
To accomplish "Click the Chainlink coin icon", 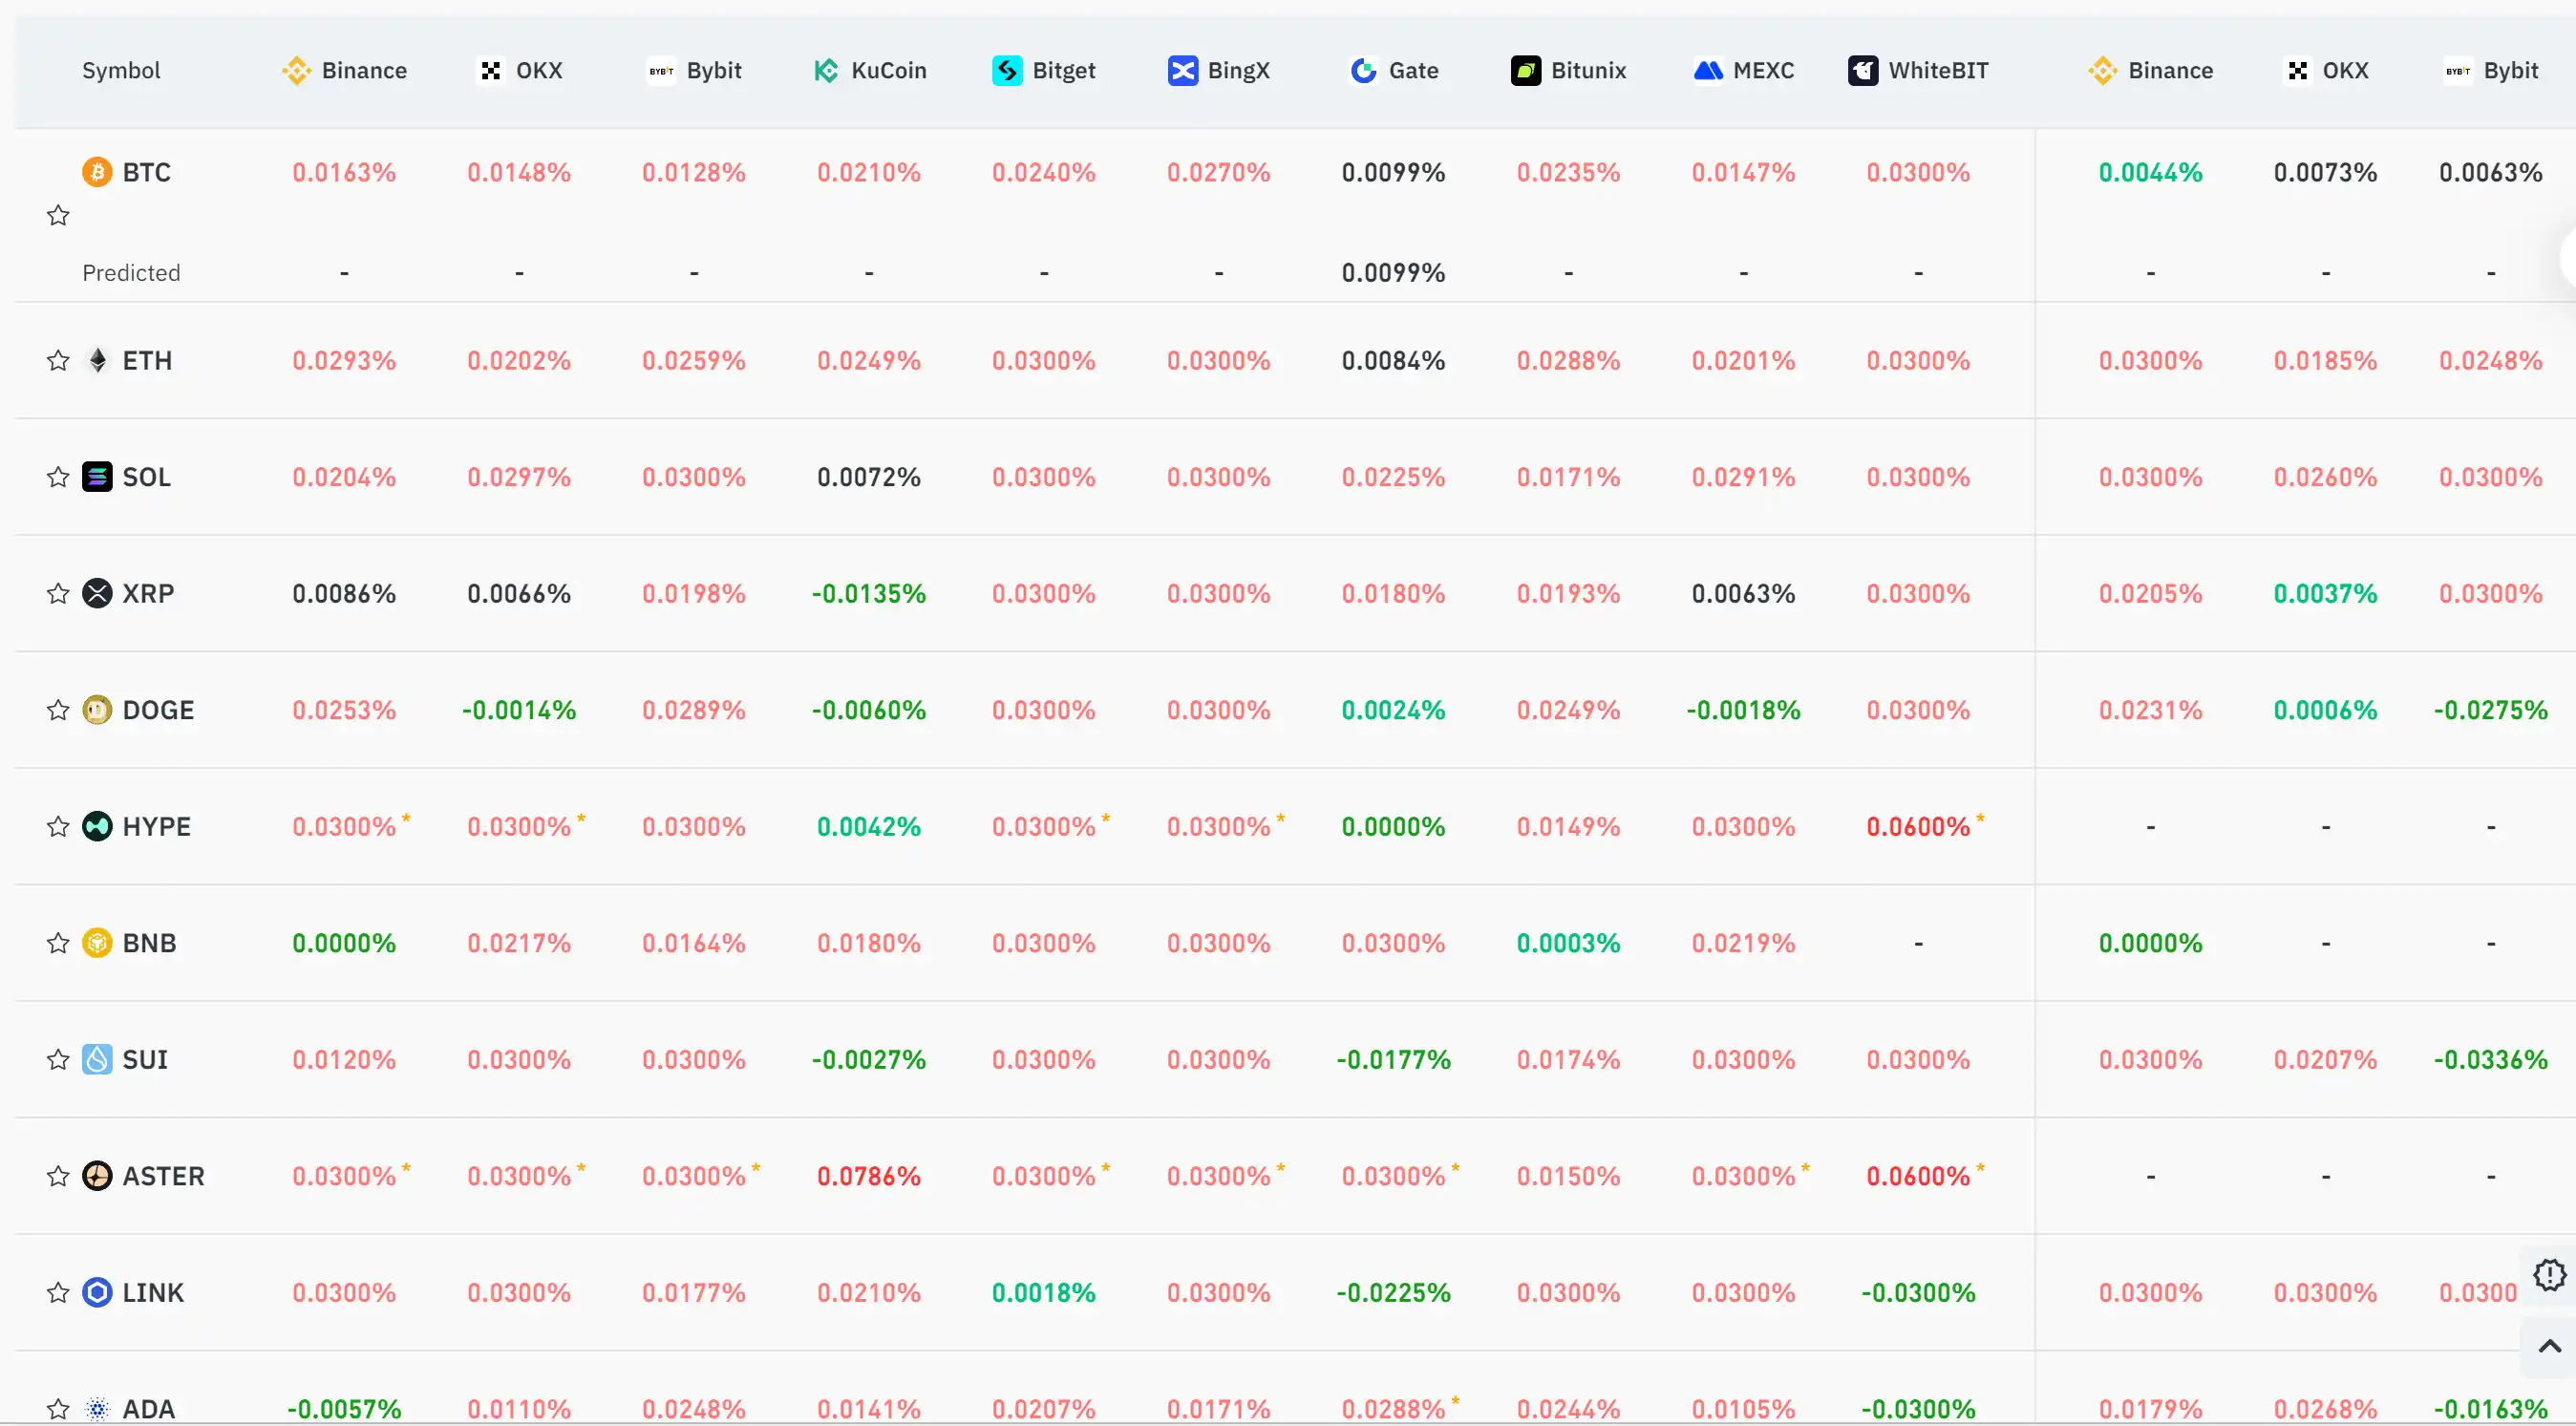I will [97, 1293].
